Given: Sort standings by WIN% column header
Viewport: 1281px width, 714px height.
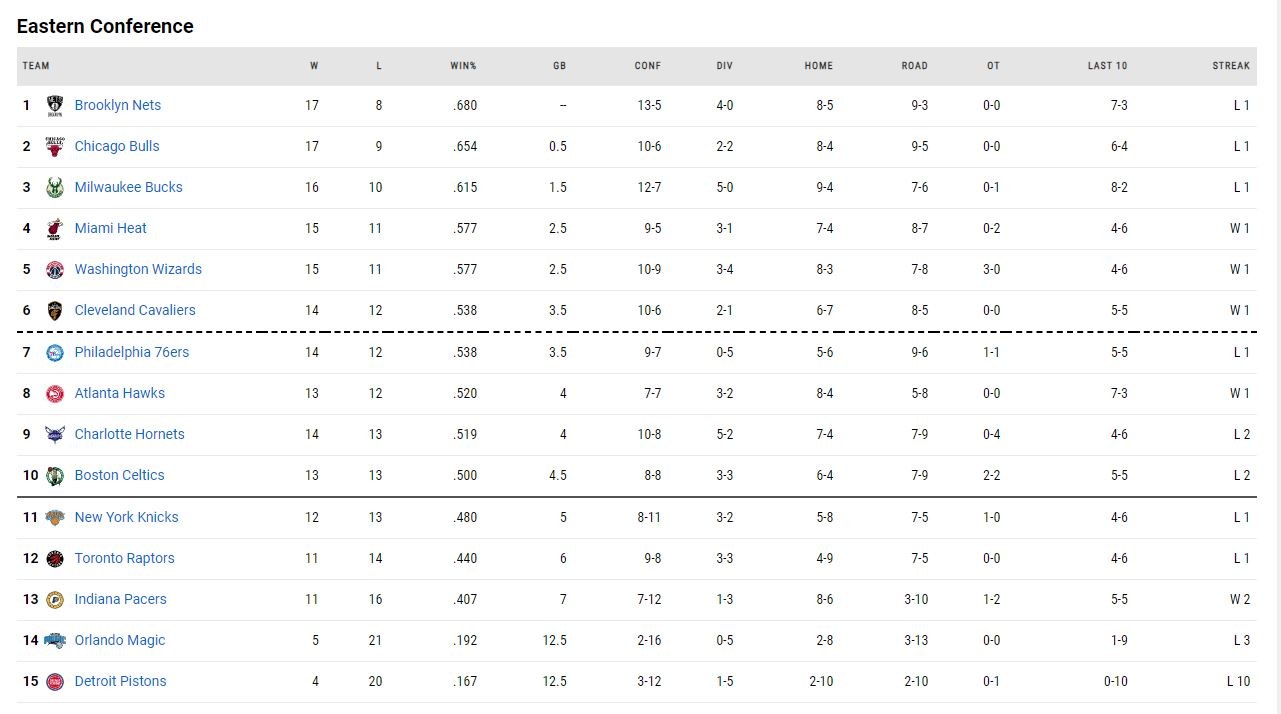Looking at the screenshot, I should click(463, 66).
